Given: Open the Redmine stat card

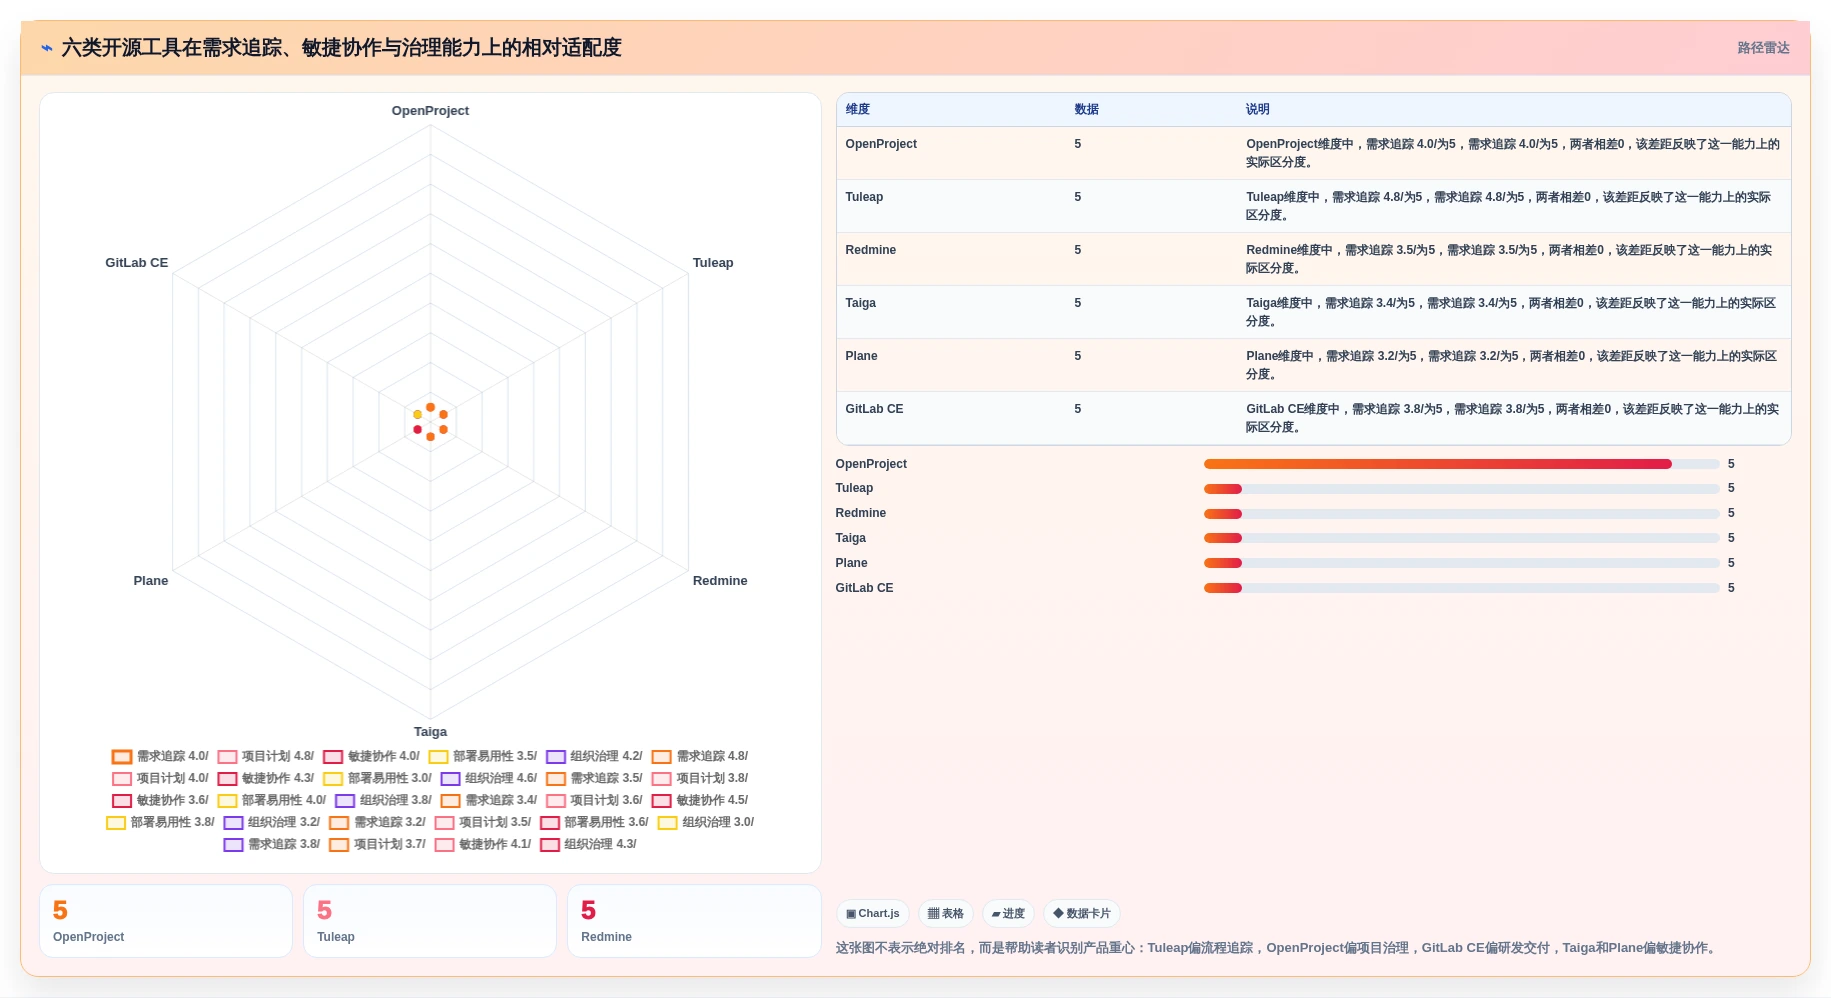Looking at the screenshot, I should pyautogui.click(x=694, y=921).
